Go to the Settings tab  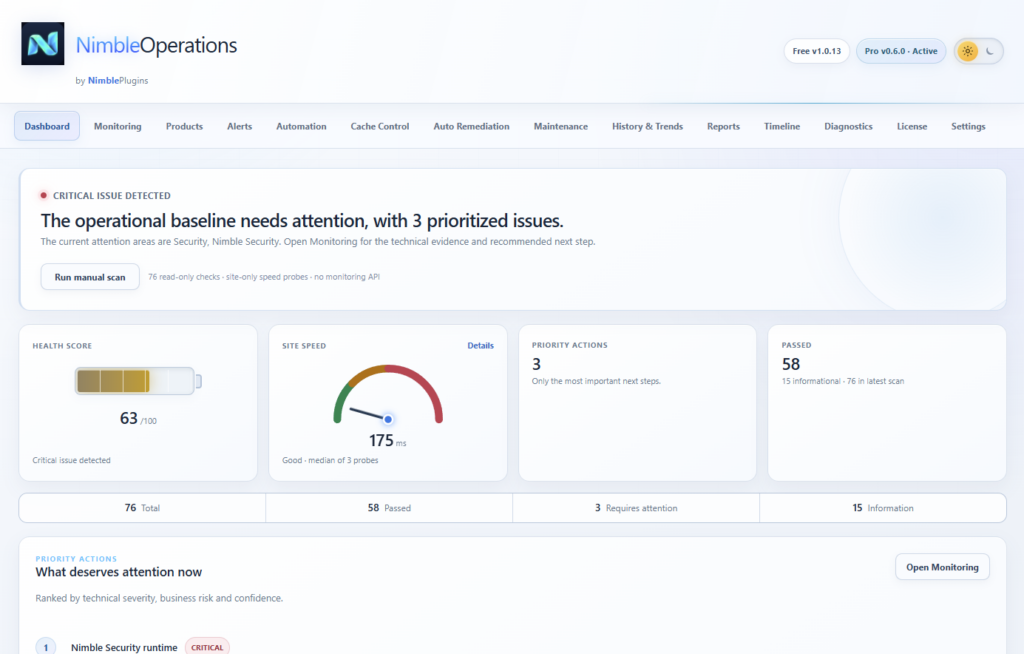[x=968, y=126]
